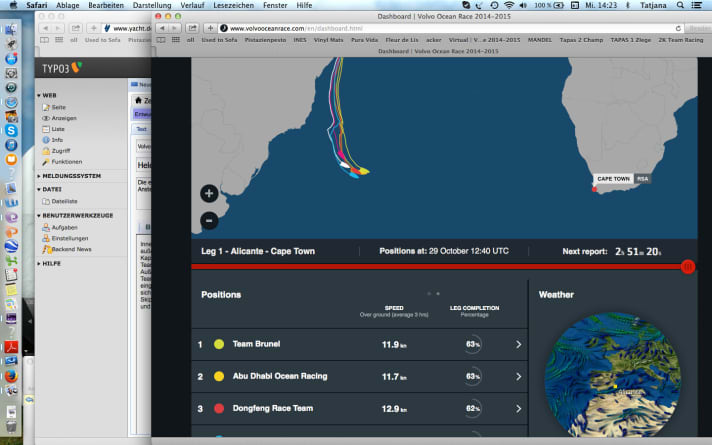
Task: Click the Spotlight search icon
Action: click(680, 5)
